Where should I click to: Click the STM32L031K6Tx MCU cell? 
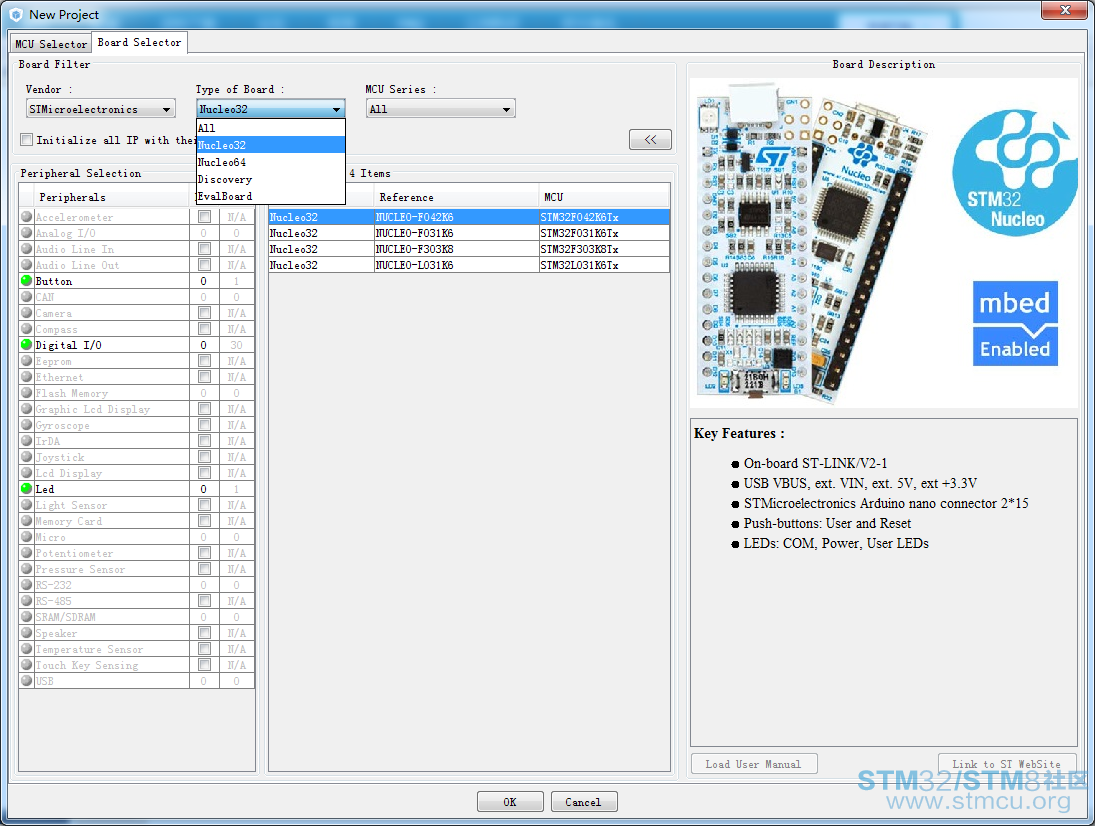(604, 265)
